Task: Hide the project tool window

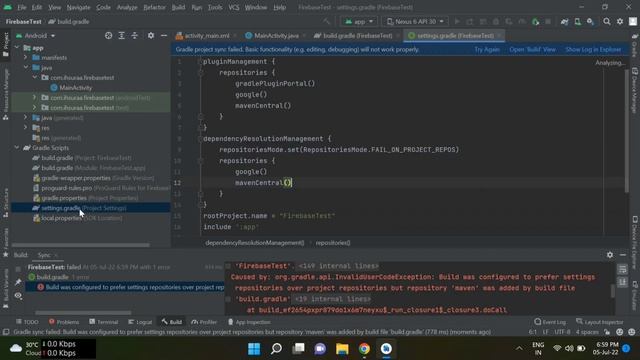Action: tap(164, 36)
